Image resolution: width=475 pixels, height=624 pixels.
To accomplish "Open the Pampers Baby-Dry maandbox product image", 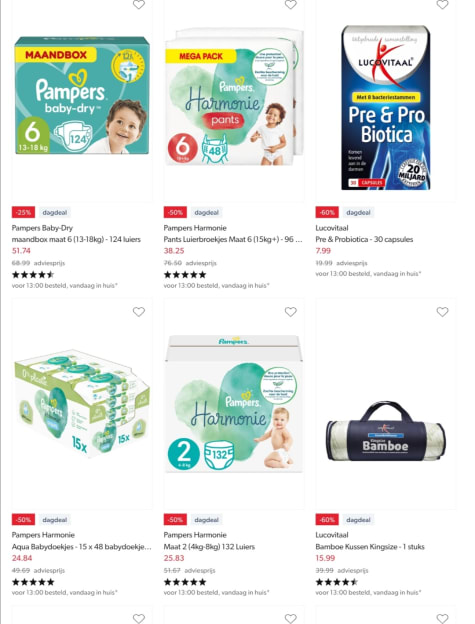I will click(82, 96).
